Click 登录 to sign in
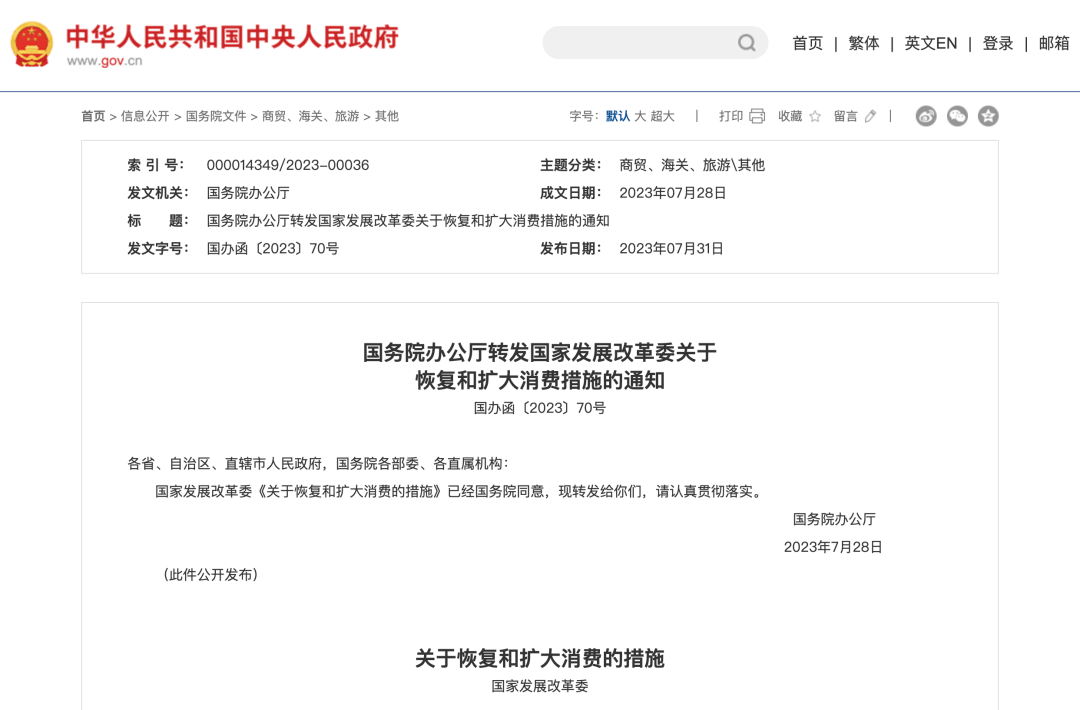This screenshot has width=1080, height=710. pos(997,43)
